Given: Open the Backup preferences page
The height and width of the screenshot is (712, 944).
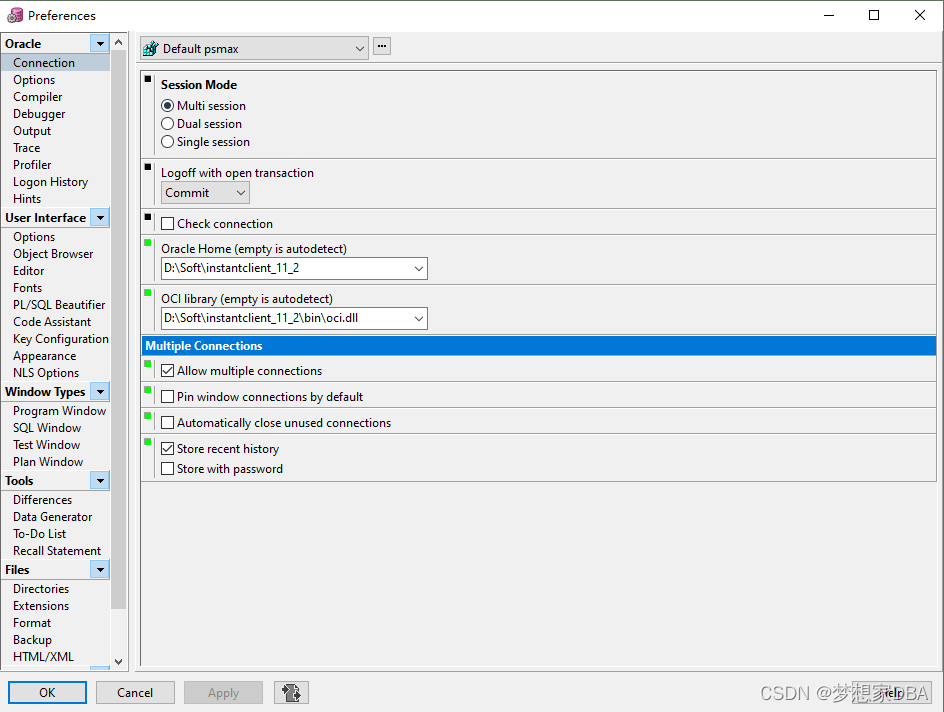Looking at the screenshot, I should tap(33, 640).
